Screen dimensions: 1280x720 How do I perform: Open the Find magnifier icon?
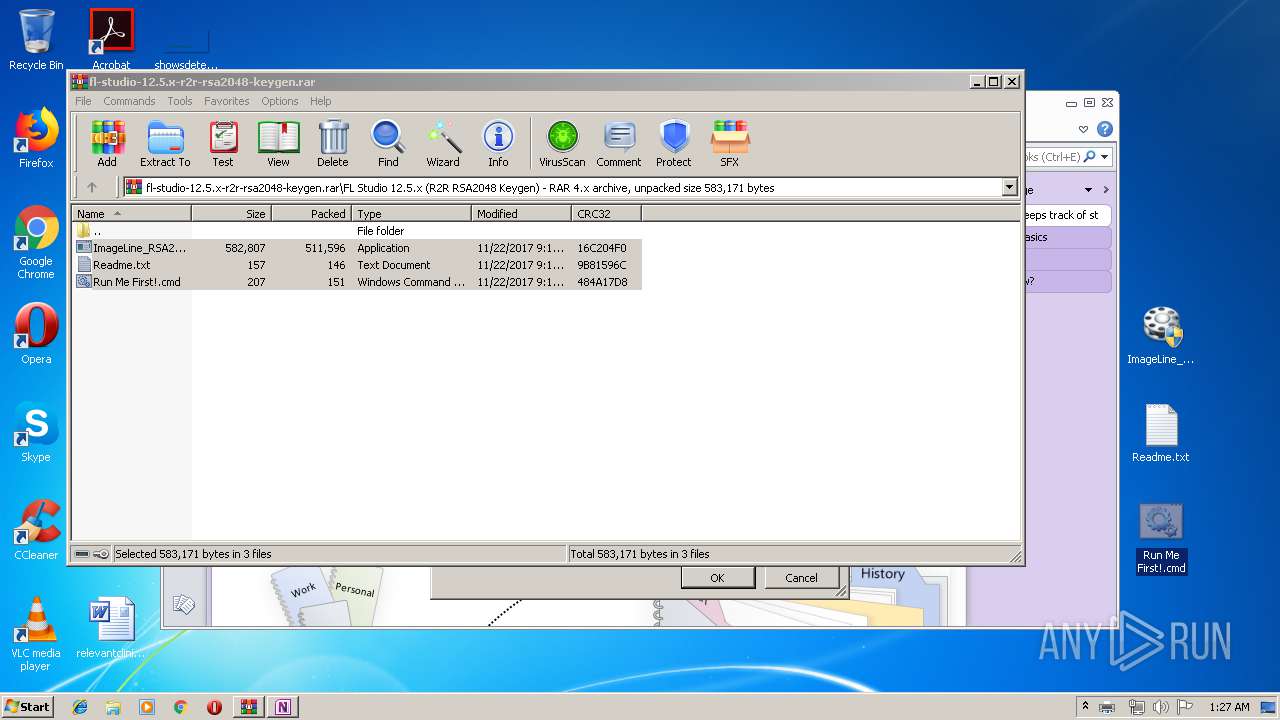click(x=388, y=144)
